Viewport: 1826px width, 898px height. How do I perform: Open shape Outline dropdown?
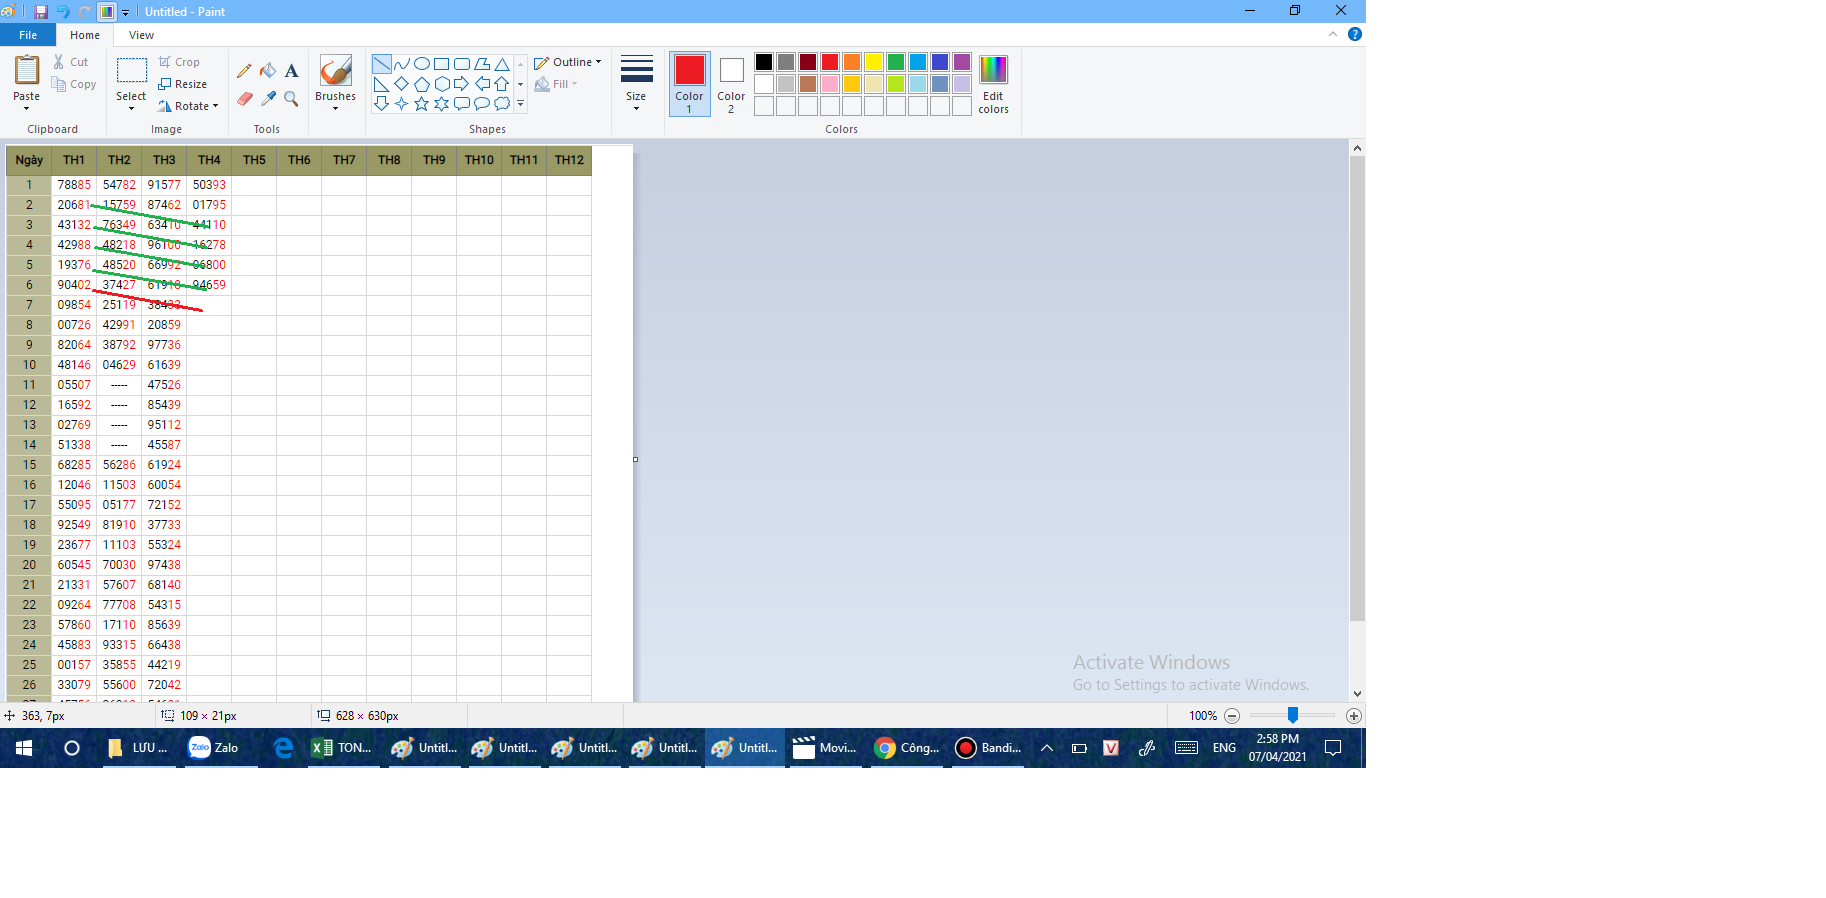[568, 62]
